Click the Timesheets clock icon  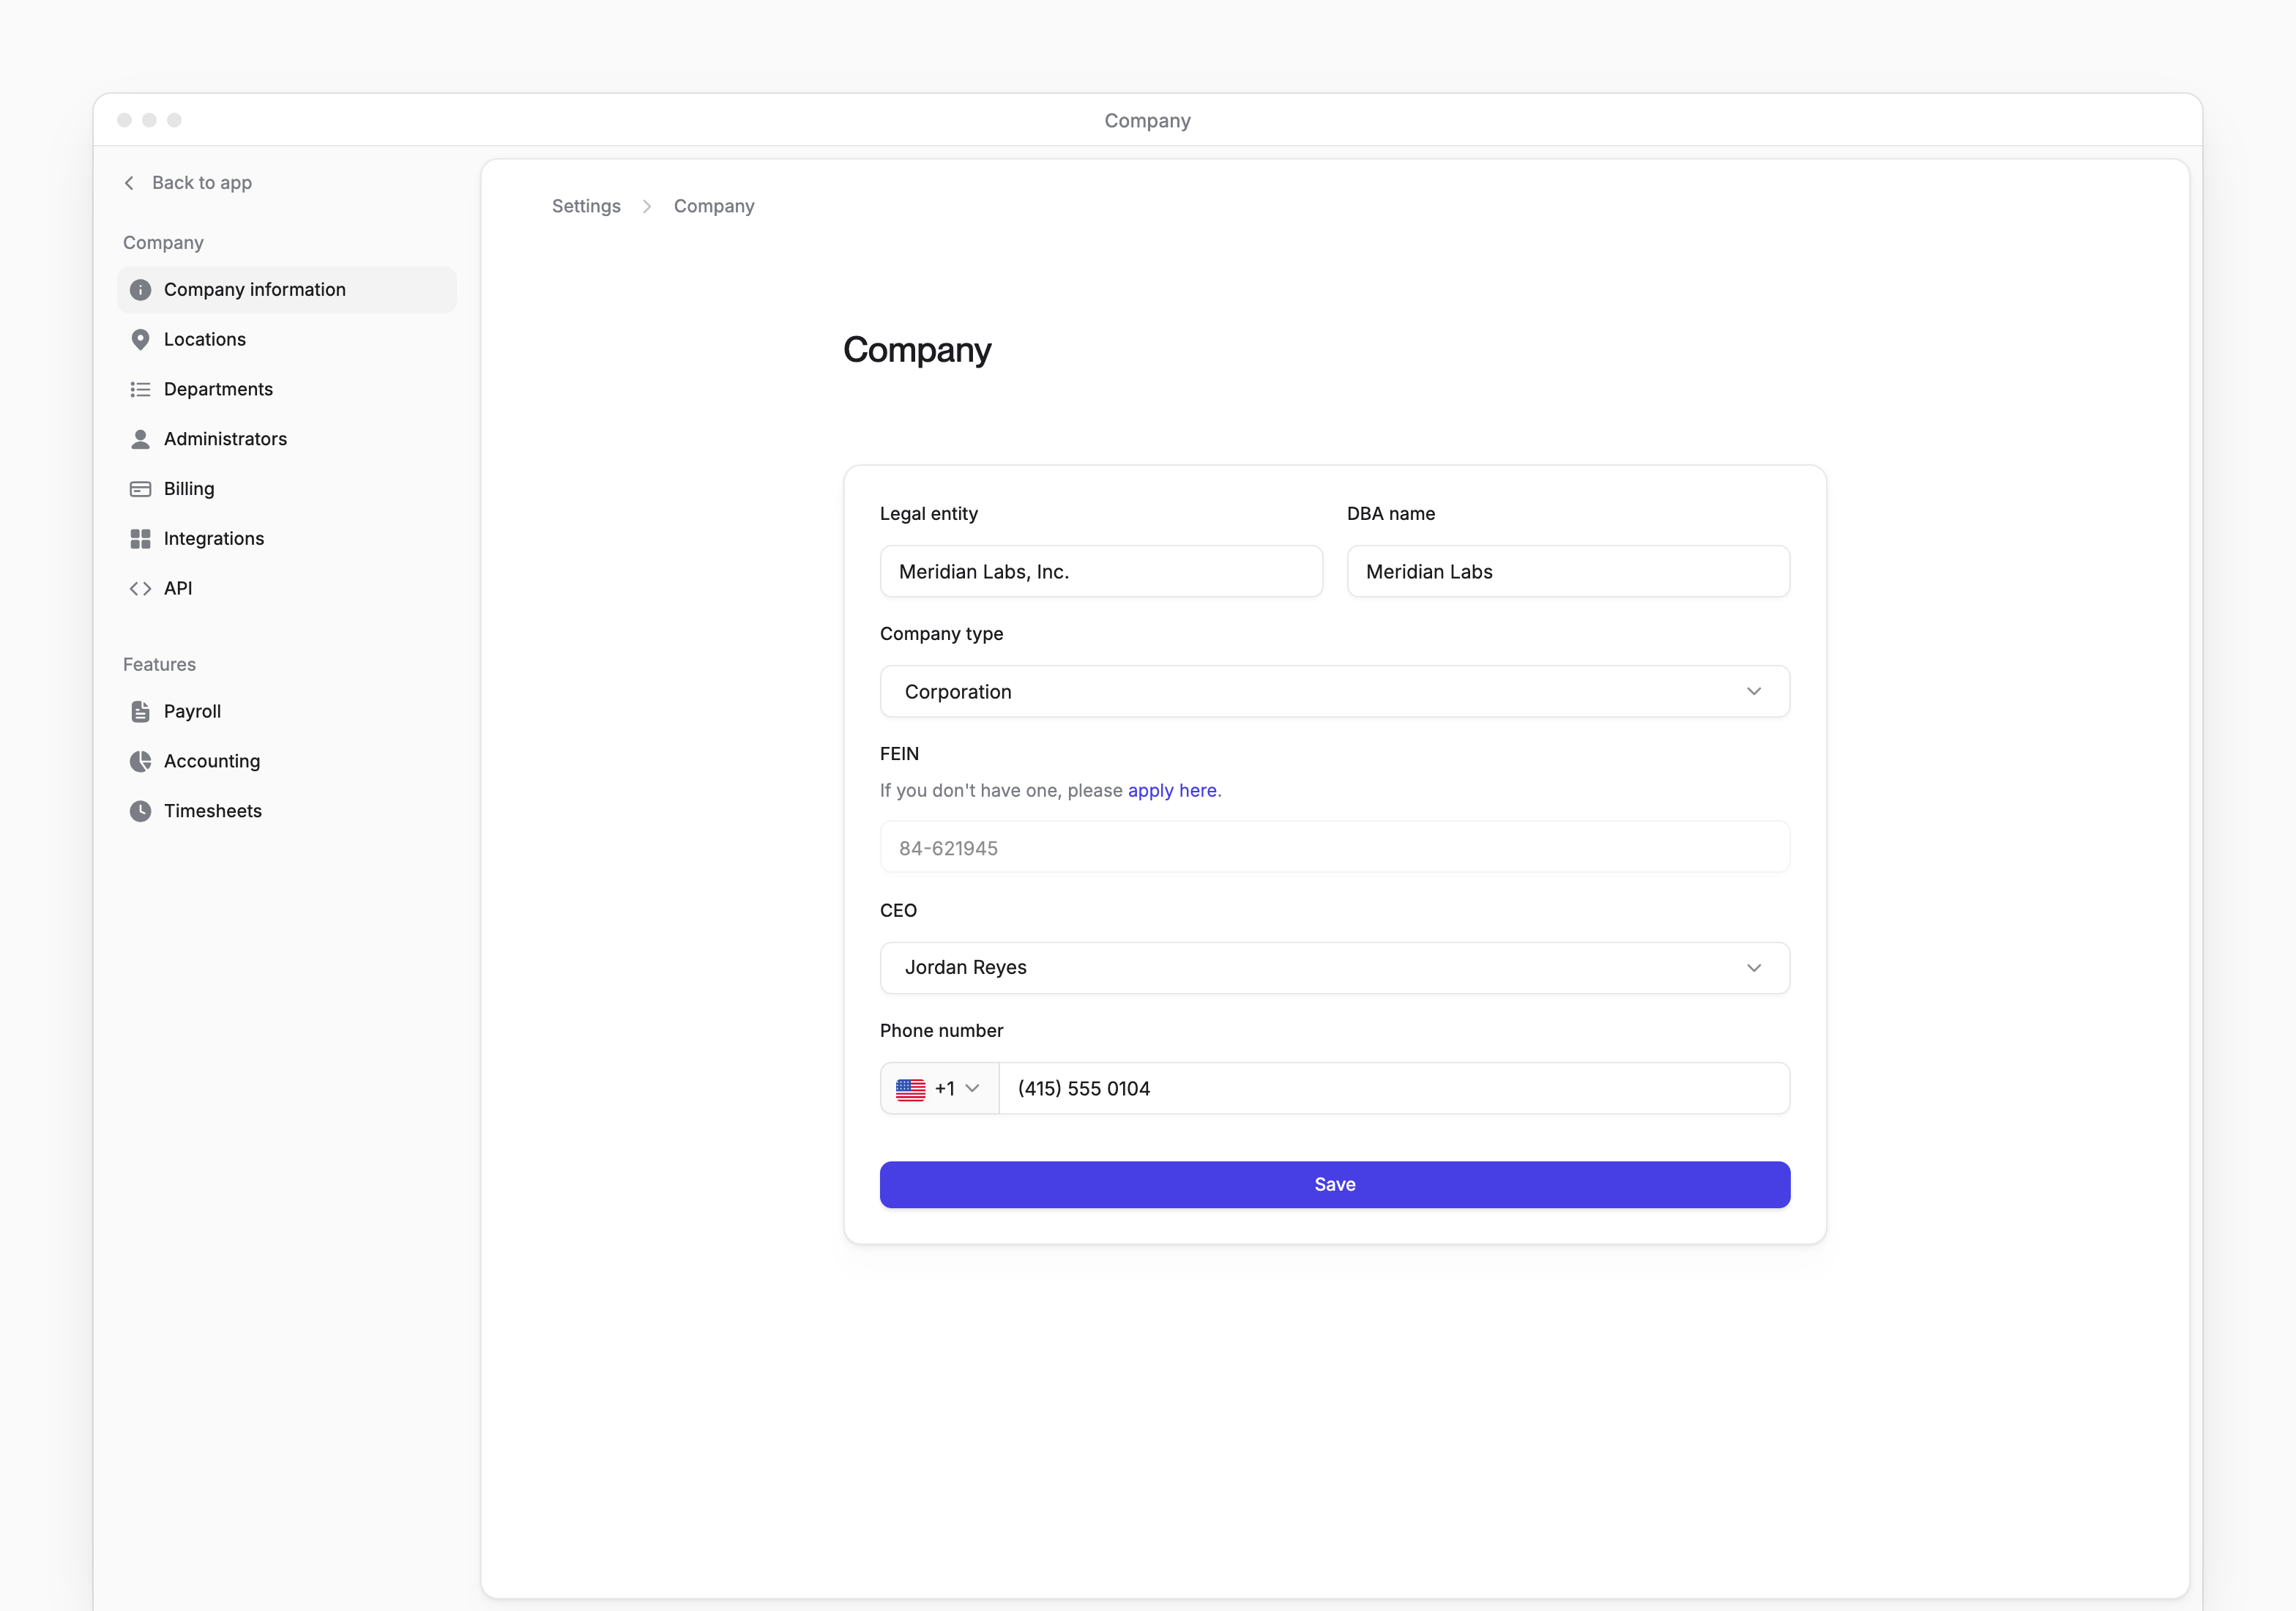(140, 811)
